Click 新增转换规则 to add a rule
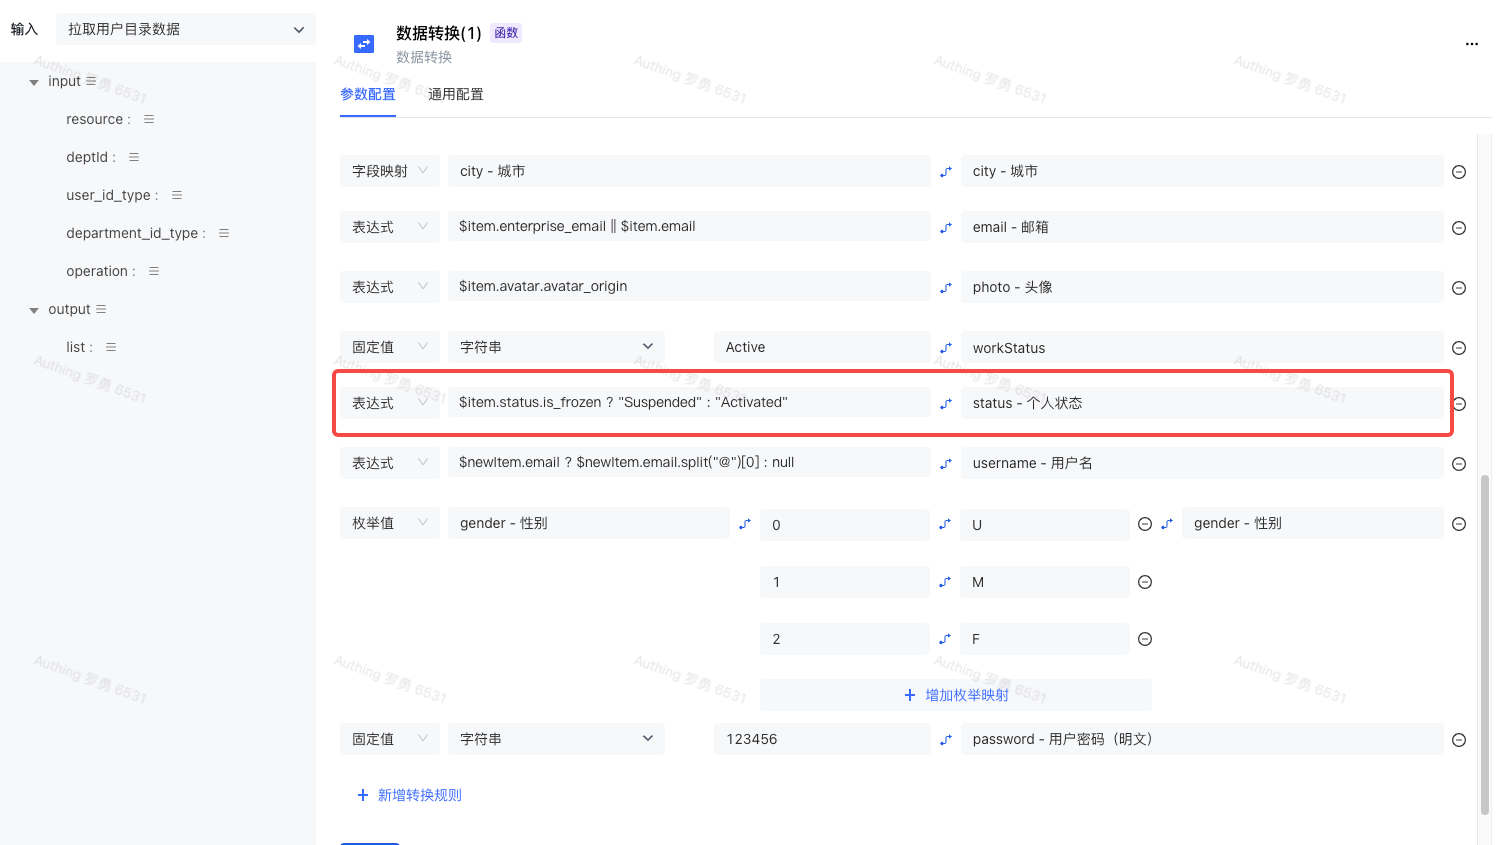This screenshot has height=845, width=1497. (x=409, y=795)
